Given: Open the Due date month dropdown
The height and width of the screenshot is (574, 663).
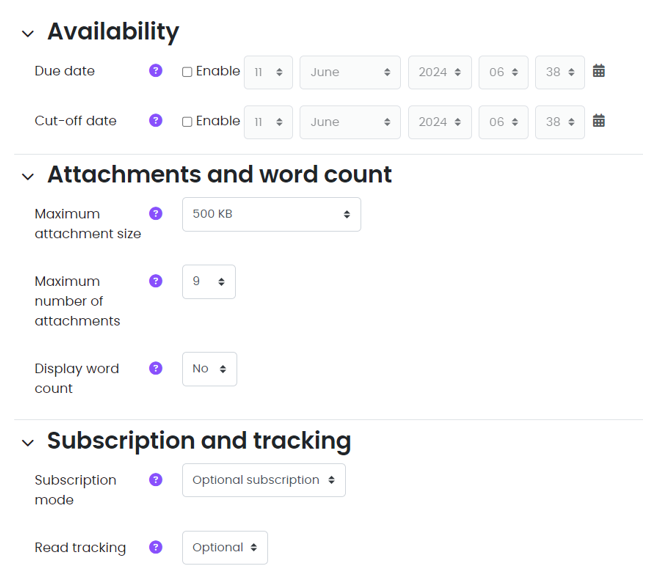Looking at the screenshot, I should [350, 72].
